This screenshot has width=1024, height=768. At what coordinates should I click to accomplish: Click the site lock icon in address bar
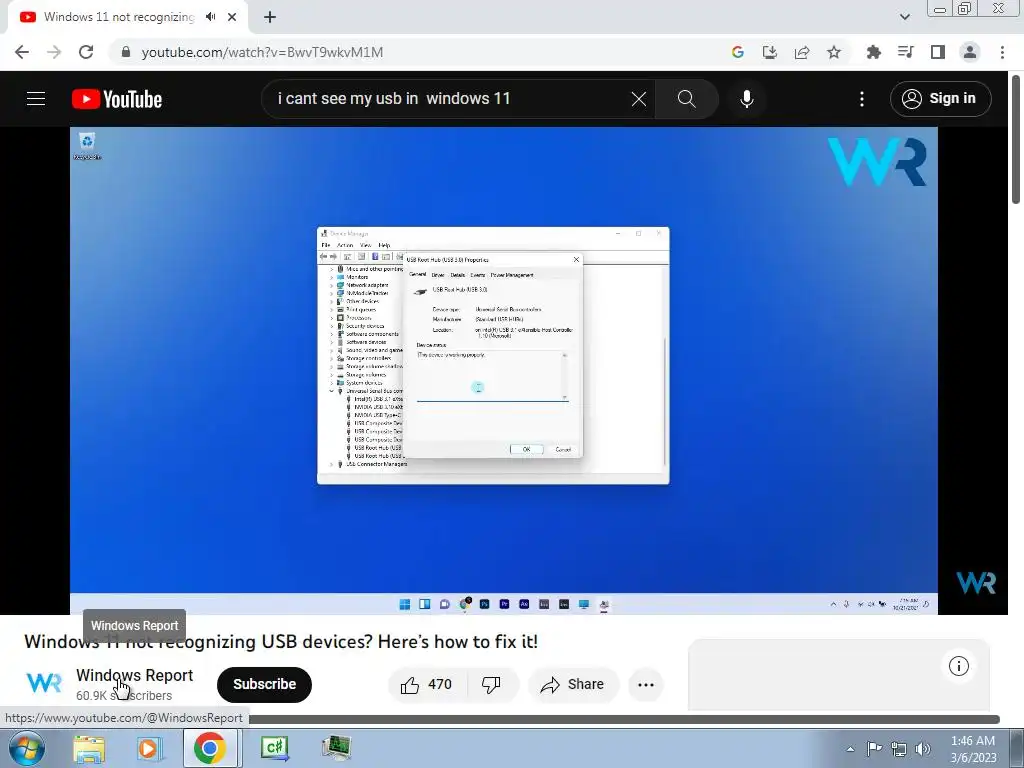click(x=126, y=52)
